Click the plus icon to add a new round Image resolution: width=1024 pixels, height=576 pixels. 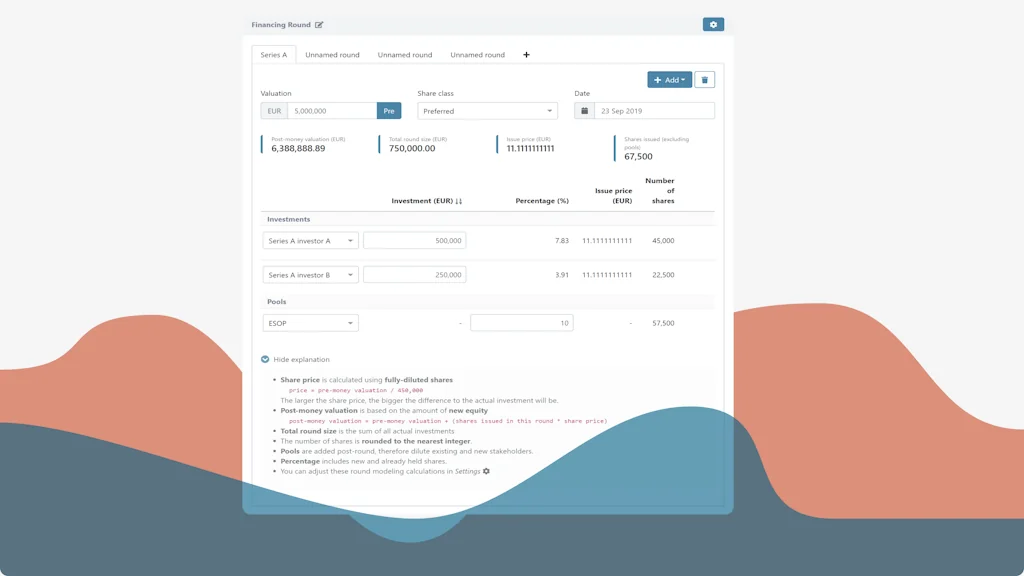526,55
